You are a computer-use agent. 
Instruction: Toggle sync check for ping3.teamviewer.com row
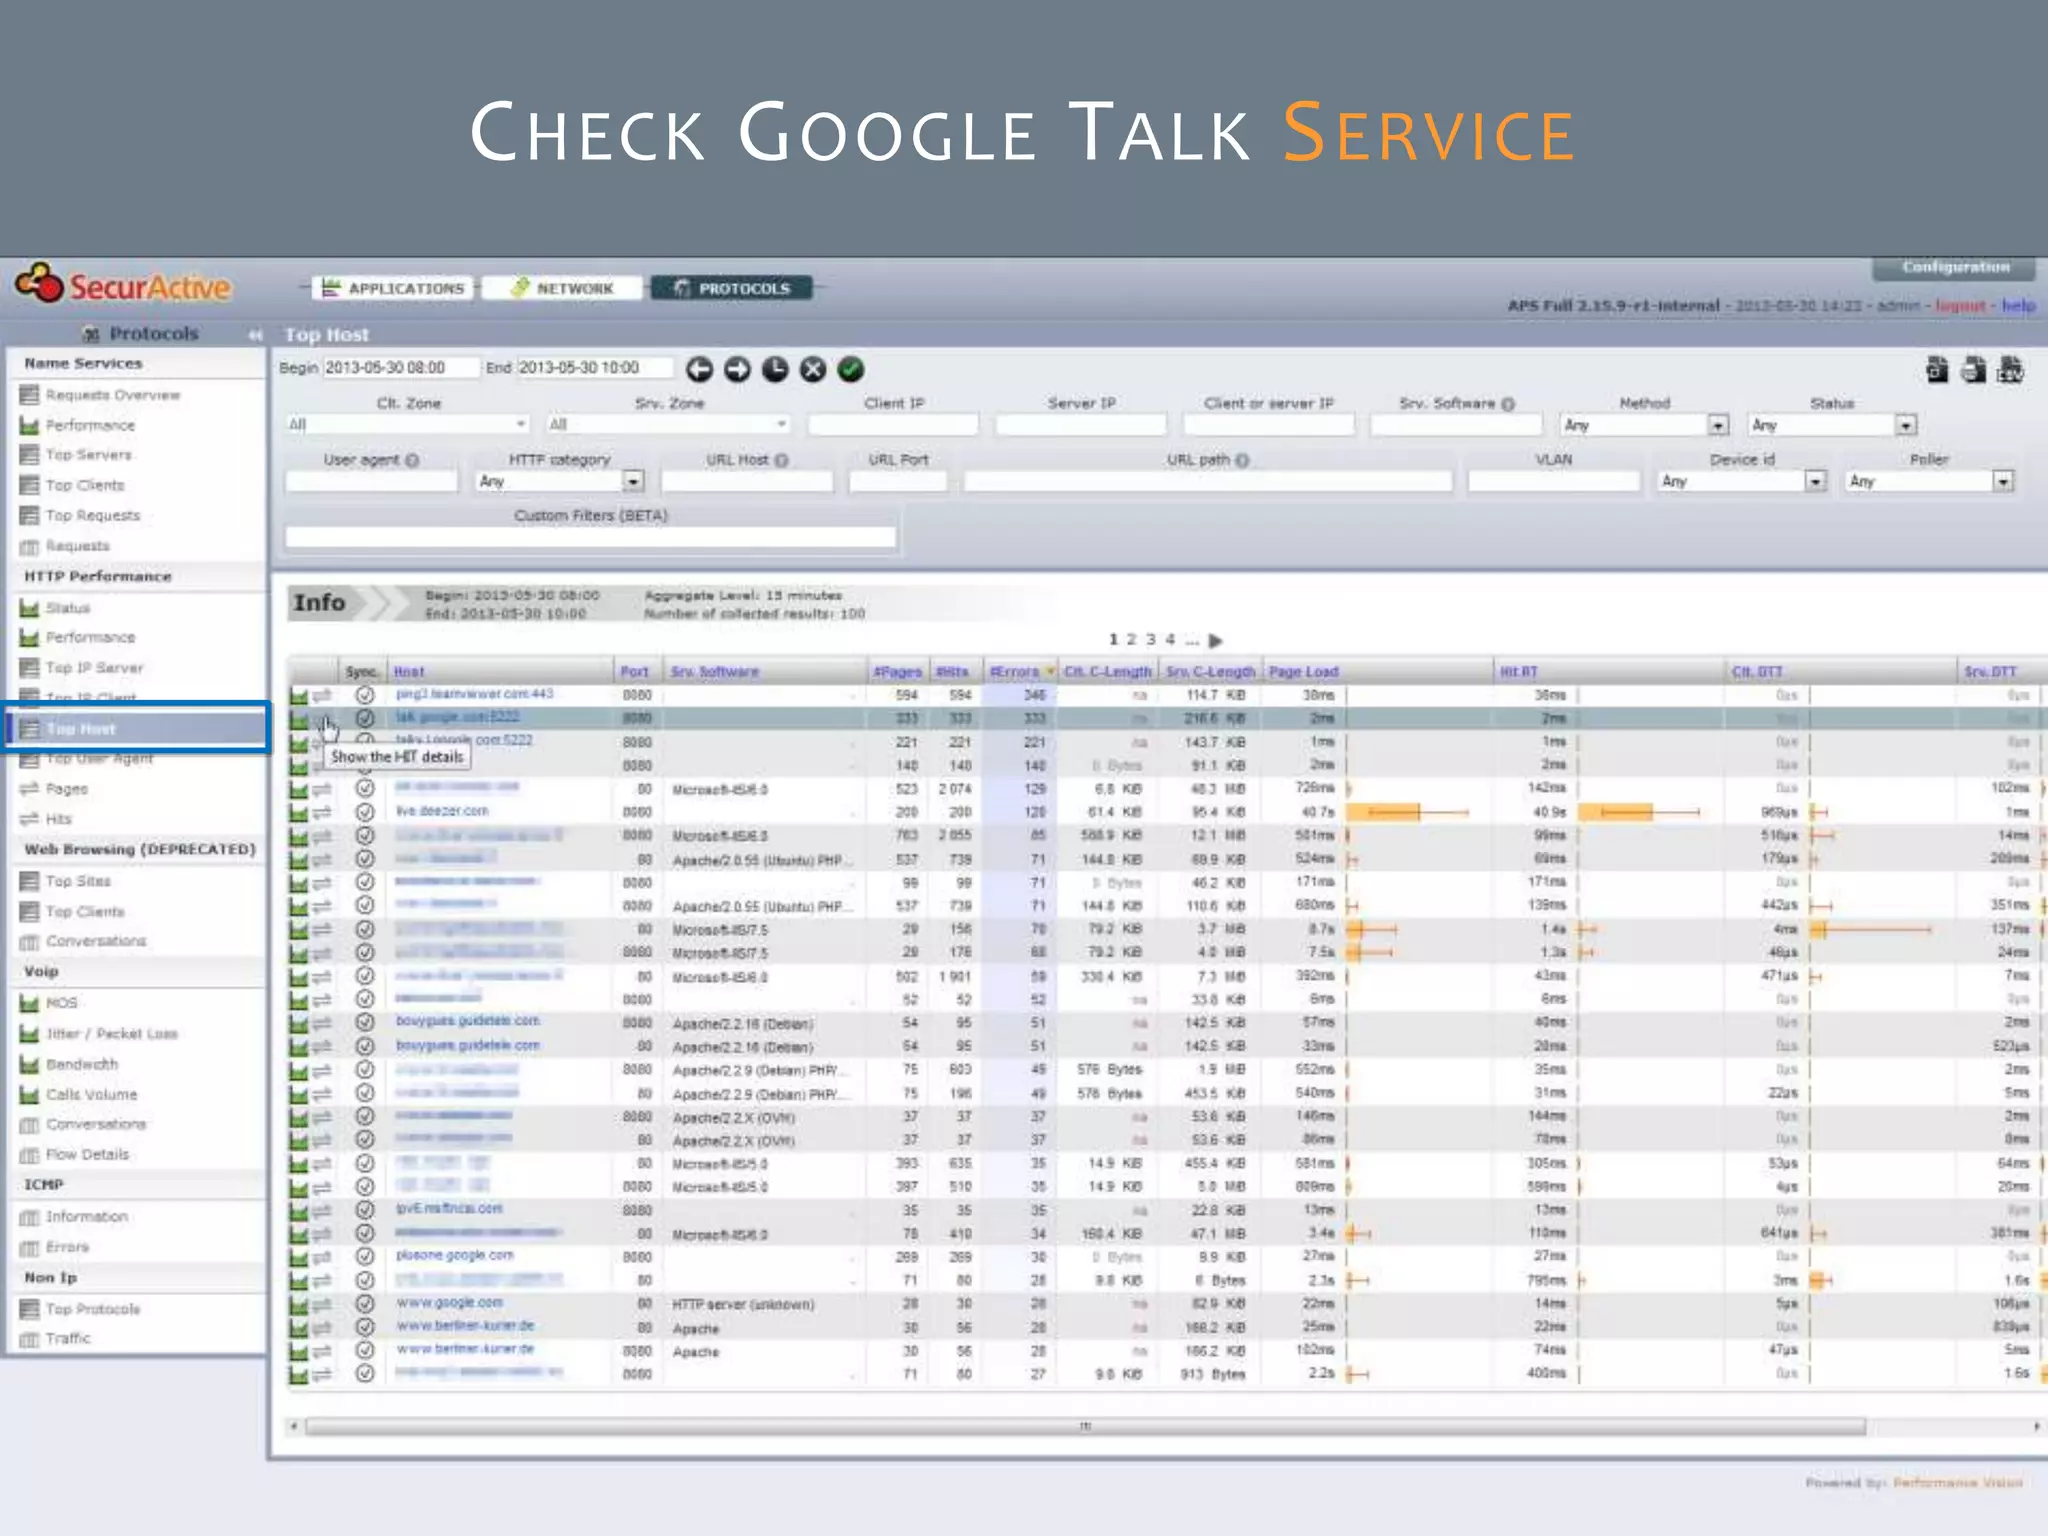[365, 695]
